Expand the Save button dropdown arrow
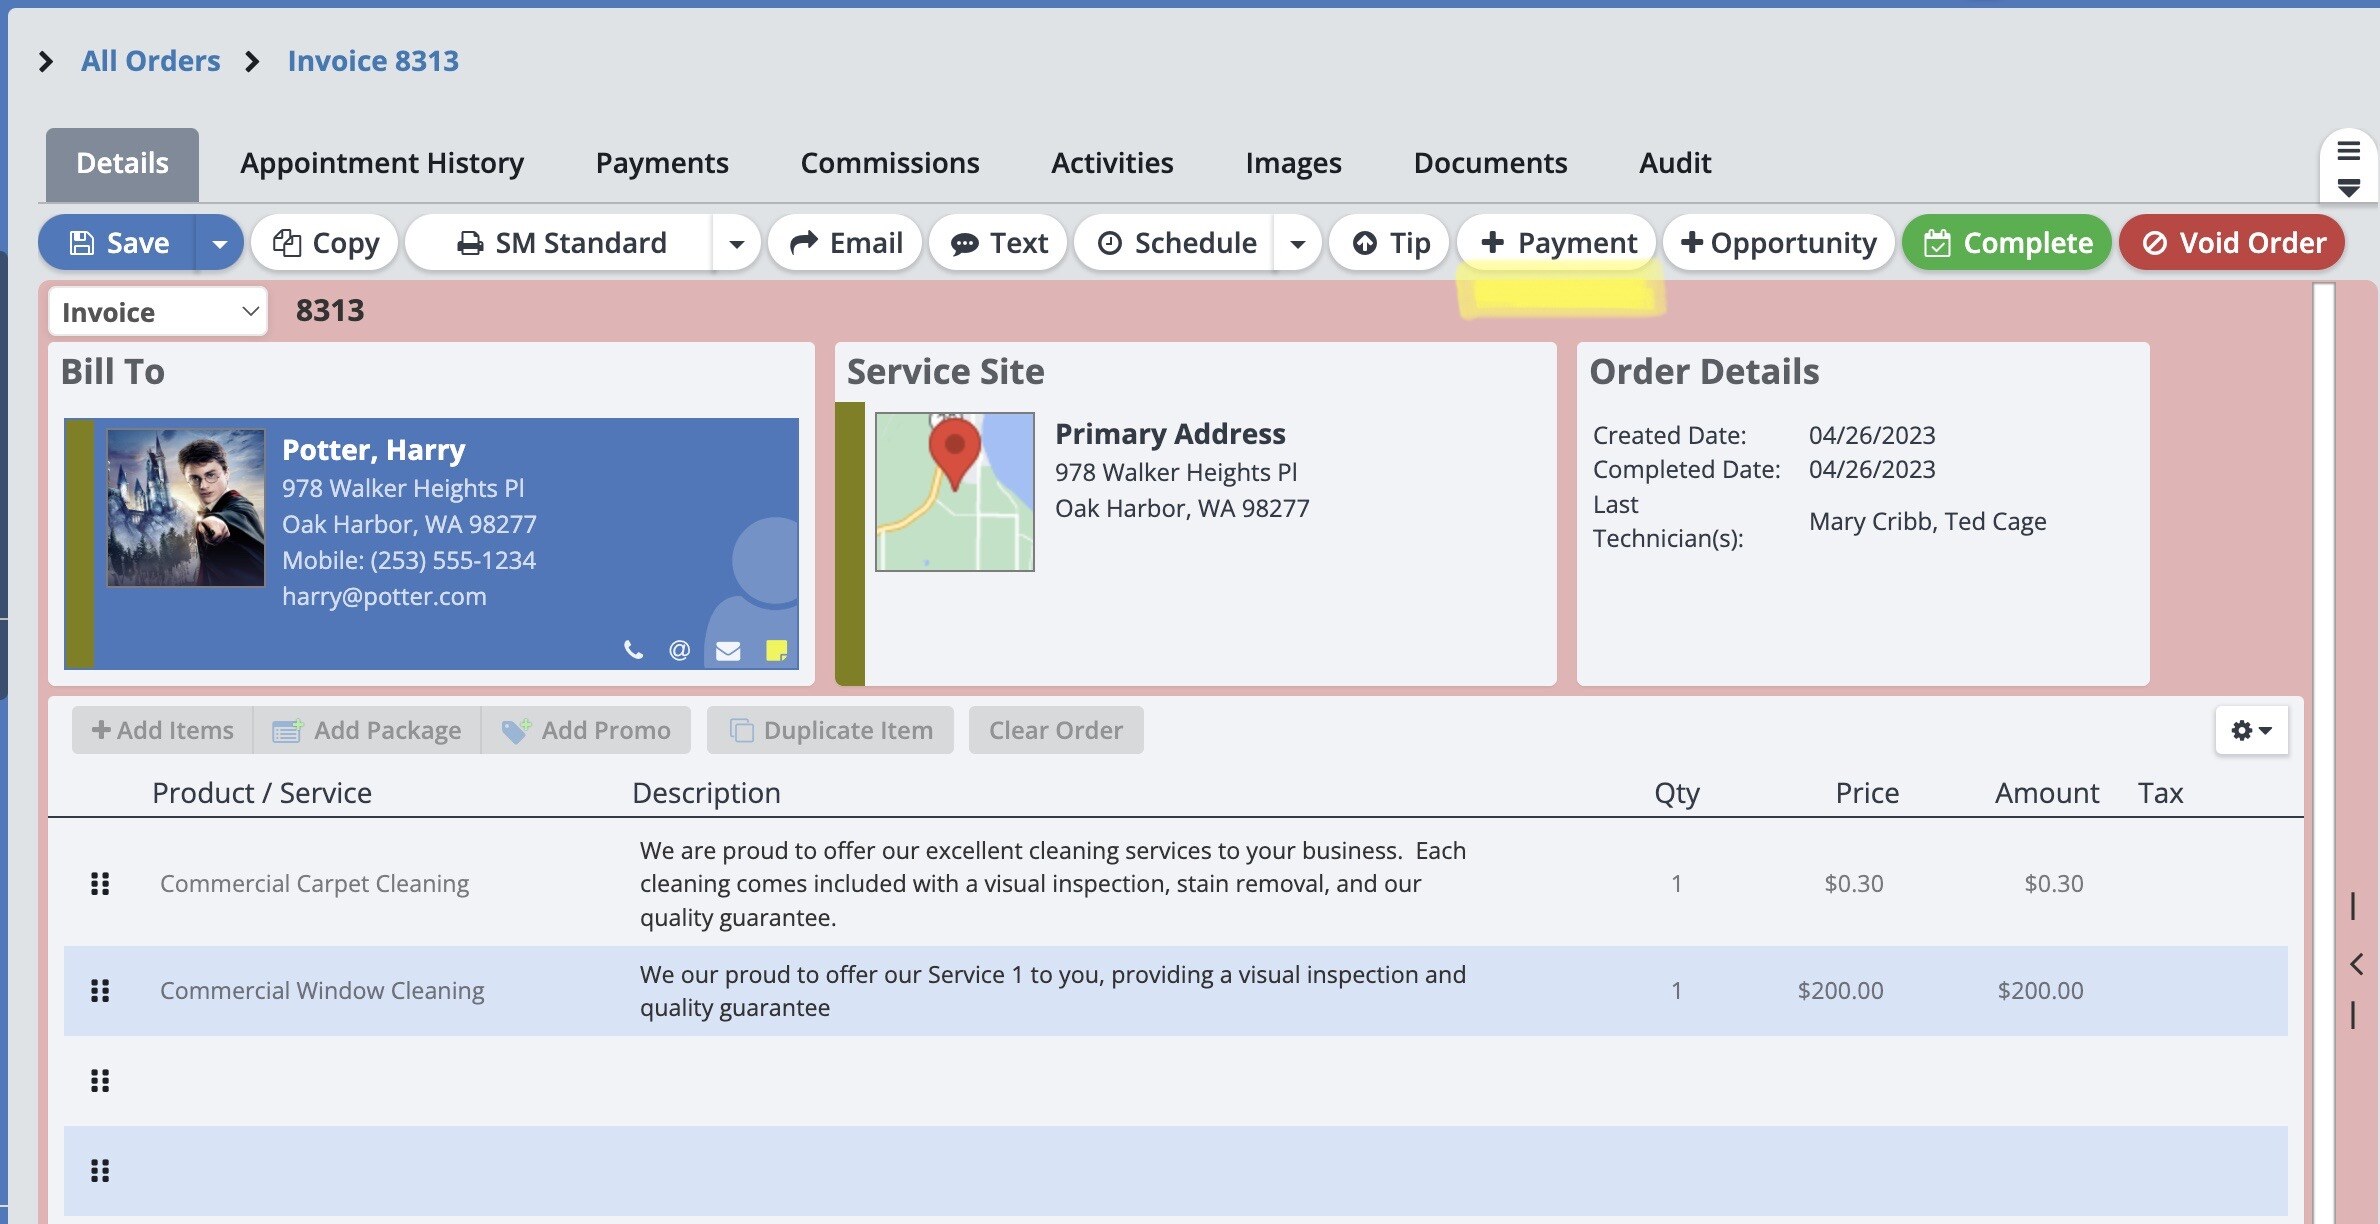 click(x=219, y=243)
